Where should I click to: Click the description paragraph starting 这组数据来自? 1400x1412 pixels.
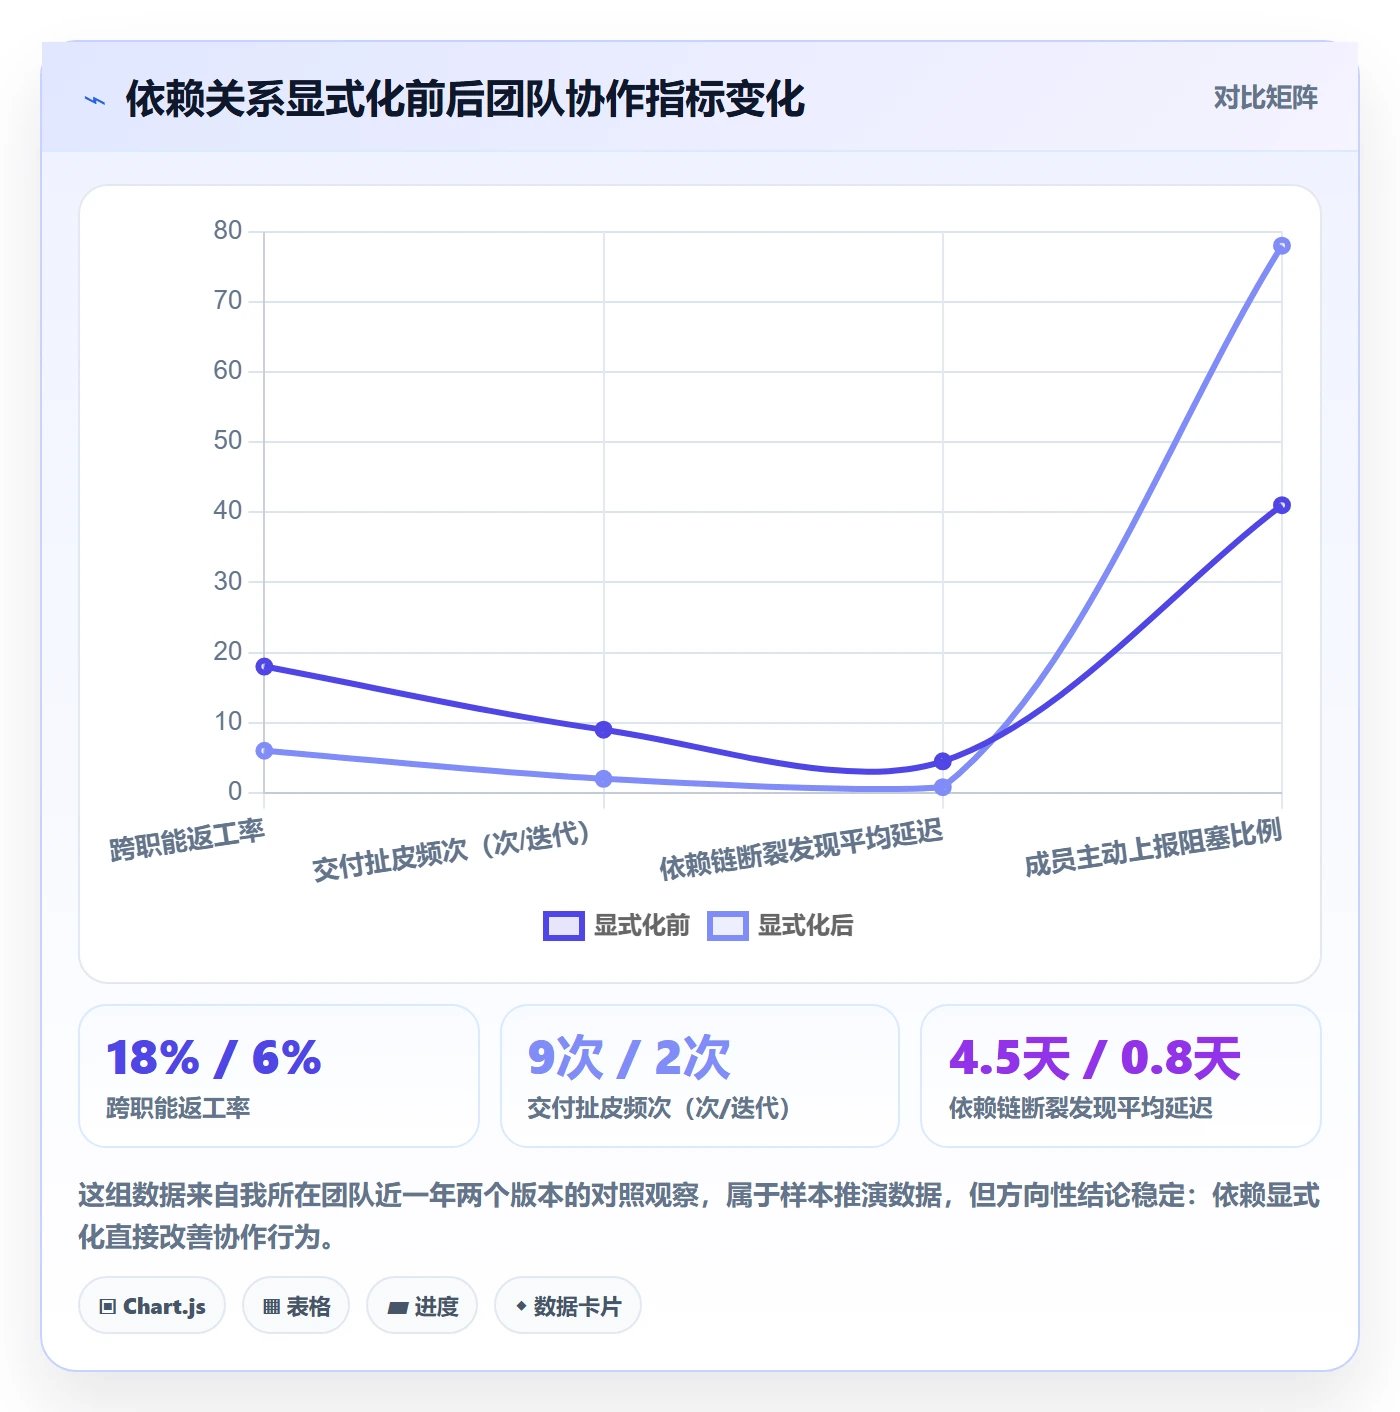pyautogui.click(x=699, y=1216)
